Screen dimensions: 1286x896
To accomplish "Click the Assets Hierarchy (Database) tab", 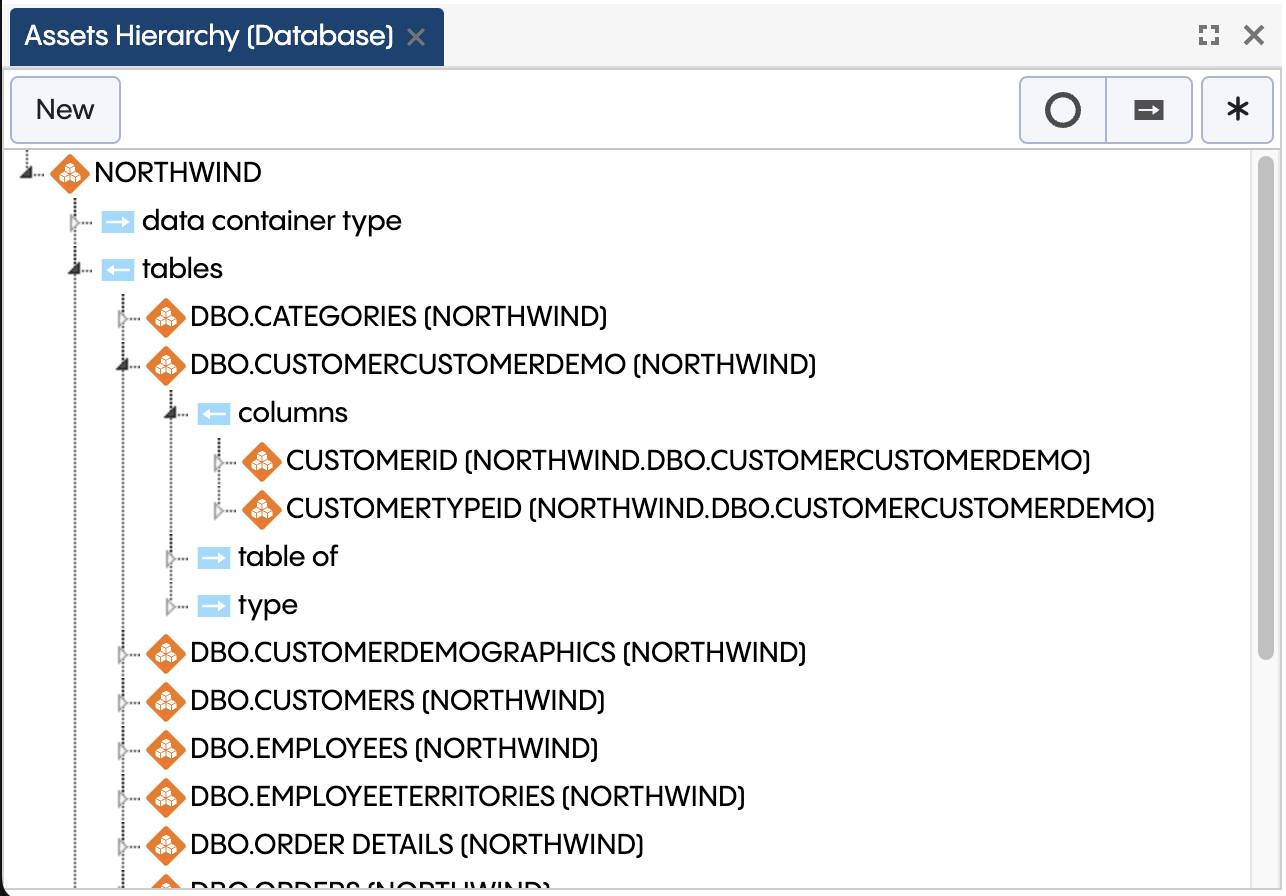I will (x=212, y=36).
